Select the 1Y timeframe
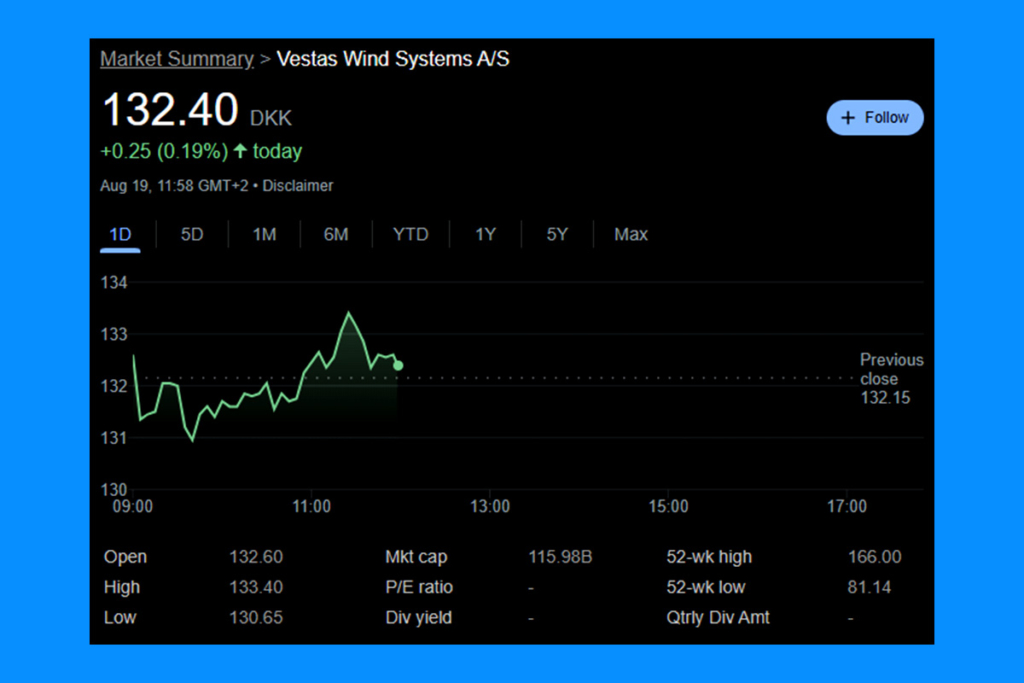Image resolution: width=1024 pixels, height=683 pixels. tap(485, 234)
